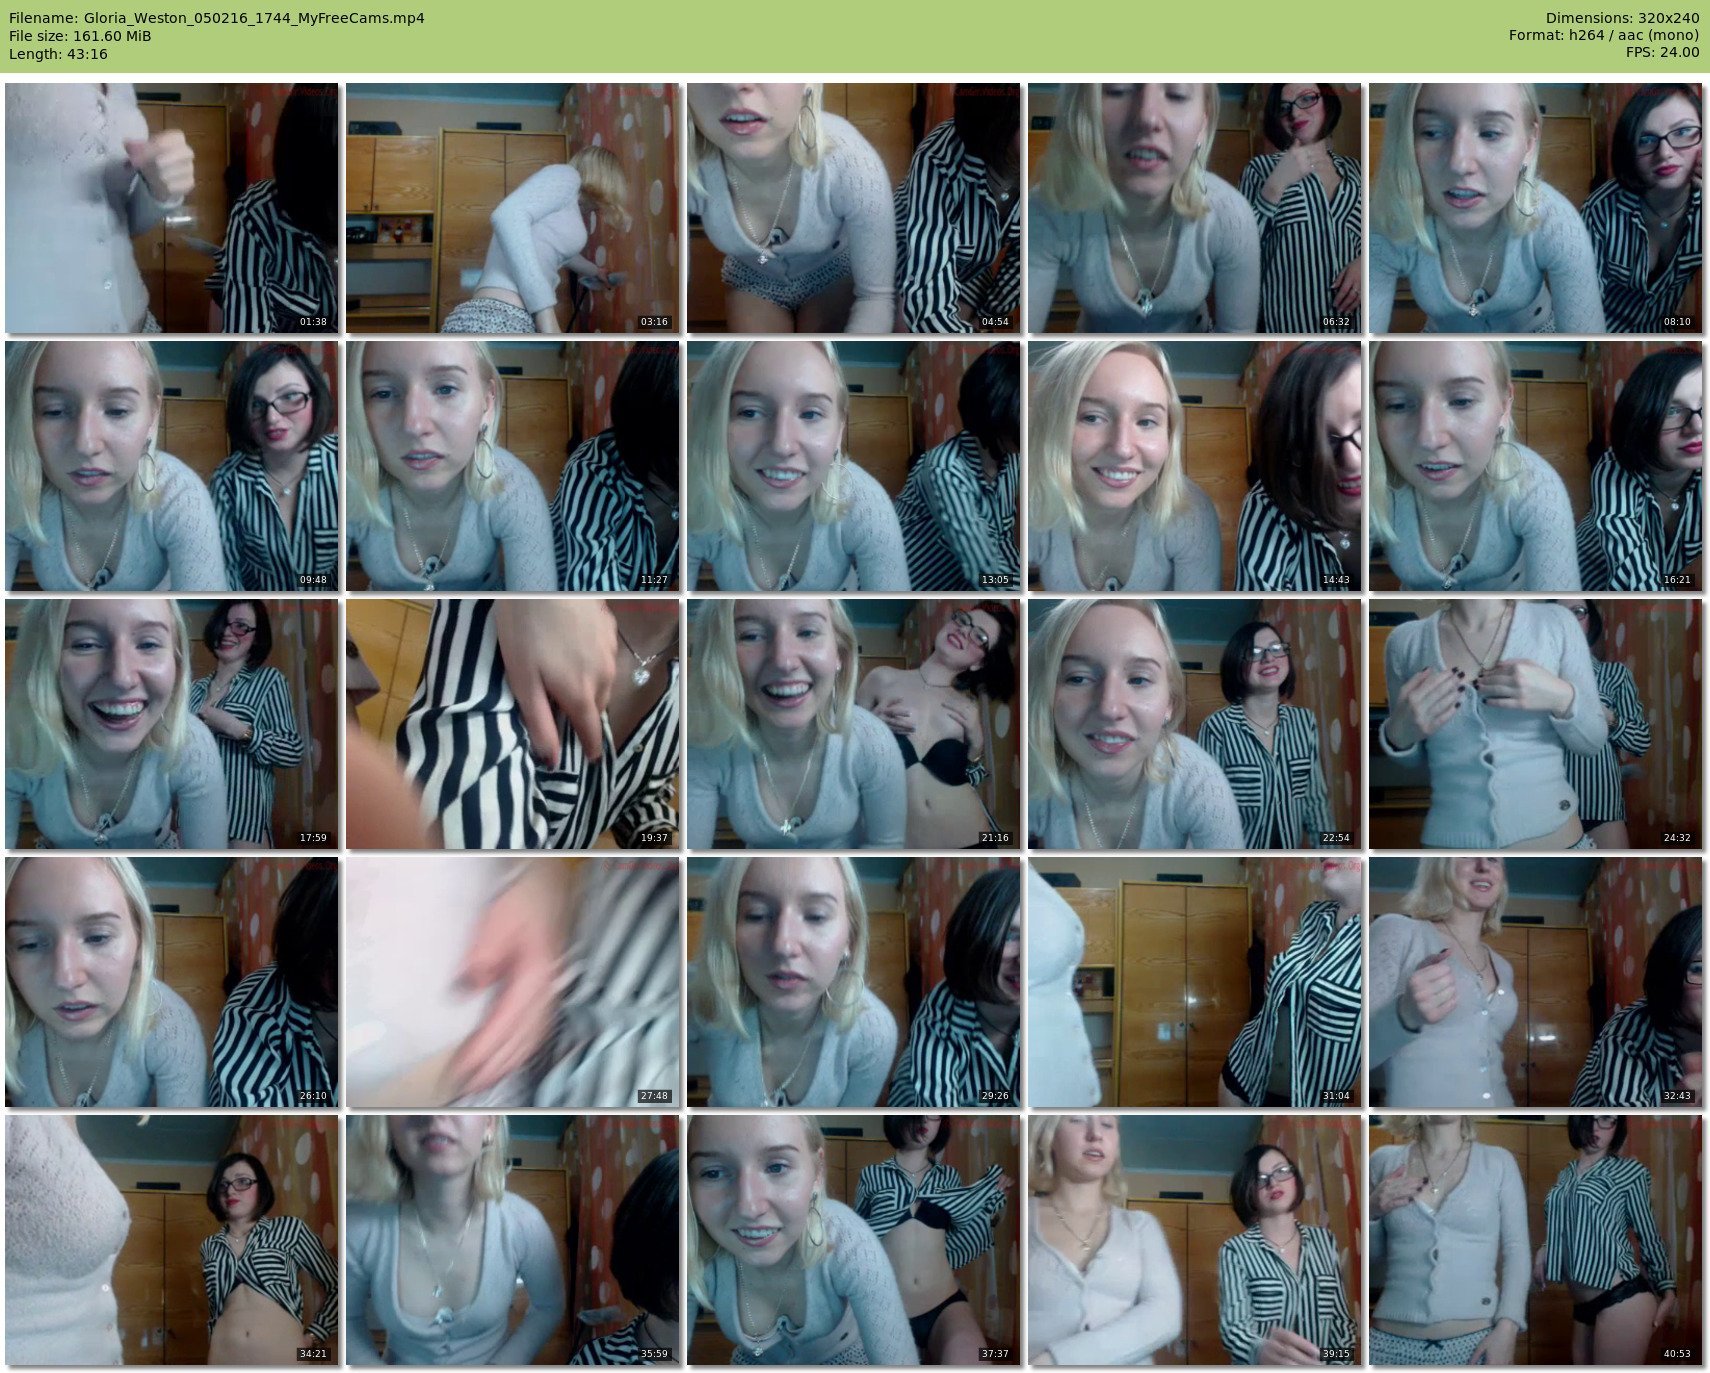
Task: Open the 31:04 frame
Action: pyautogui.click(x=1195, y=982)
